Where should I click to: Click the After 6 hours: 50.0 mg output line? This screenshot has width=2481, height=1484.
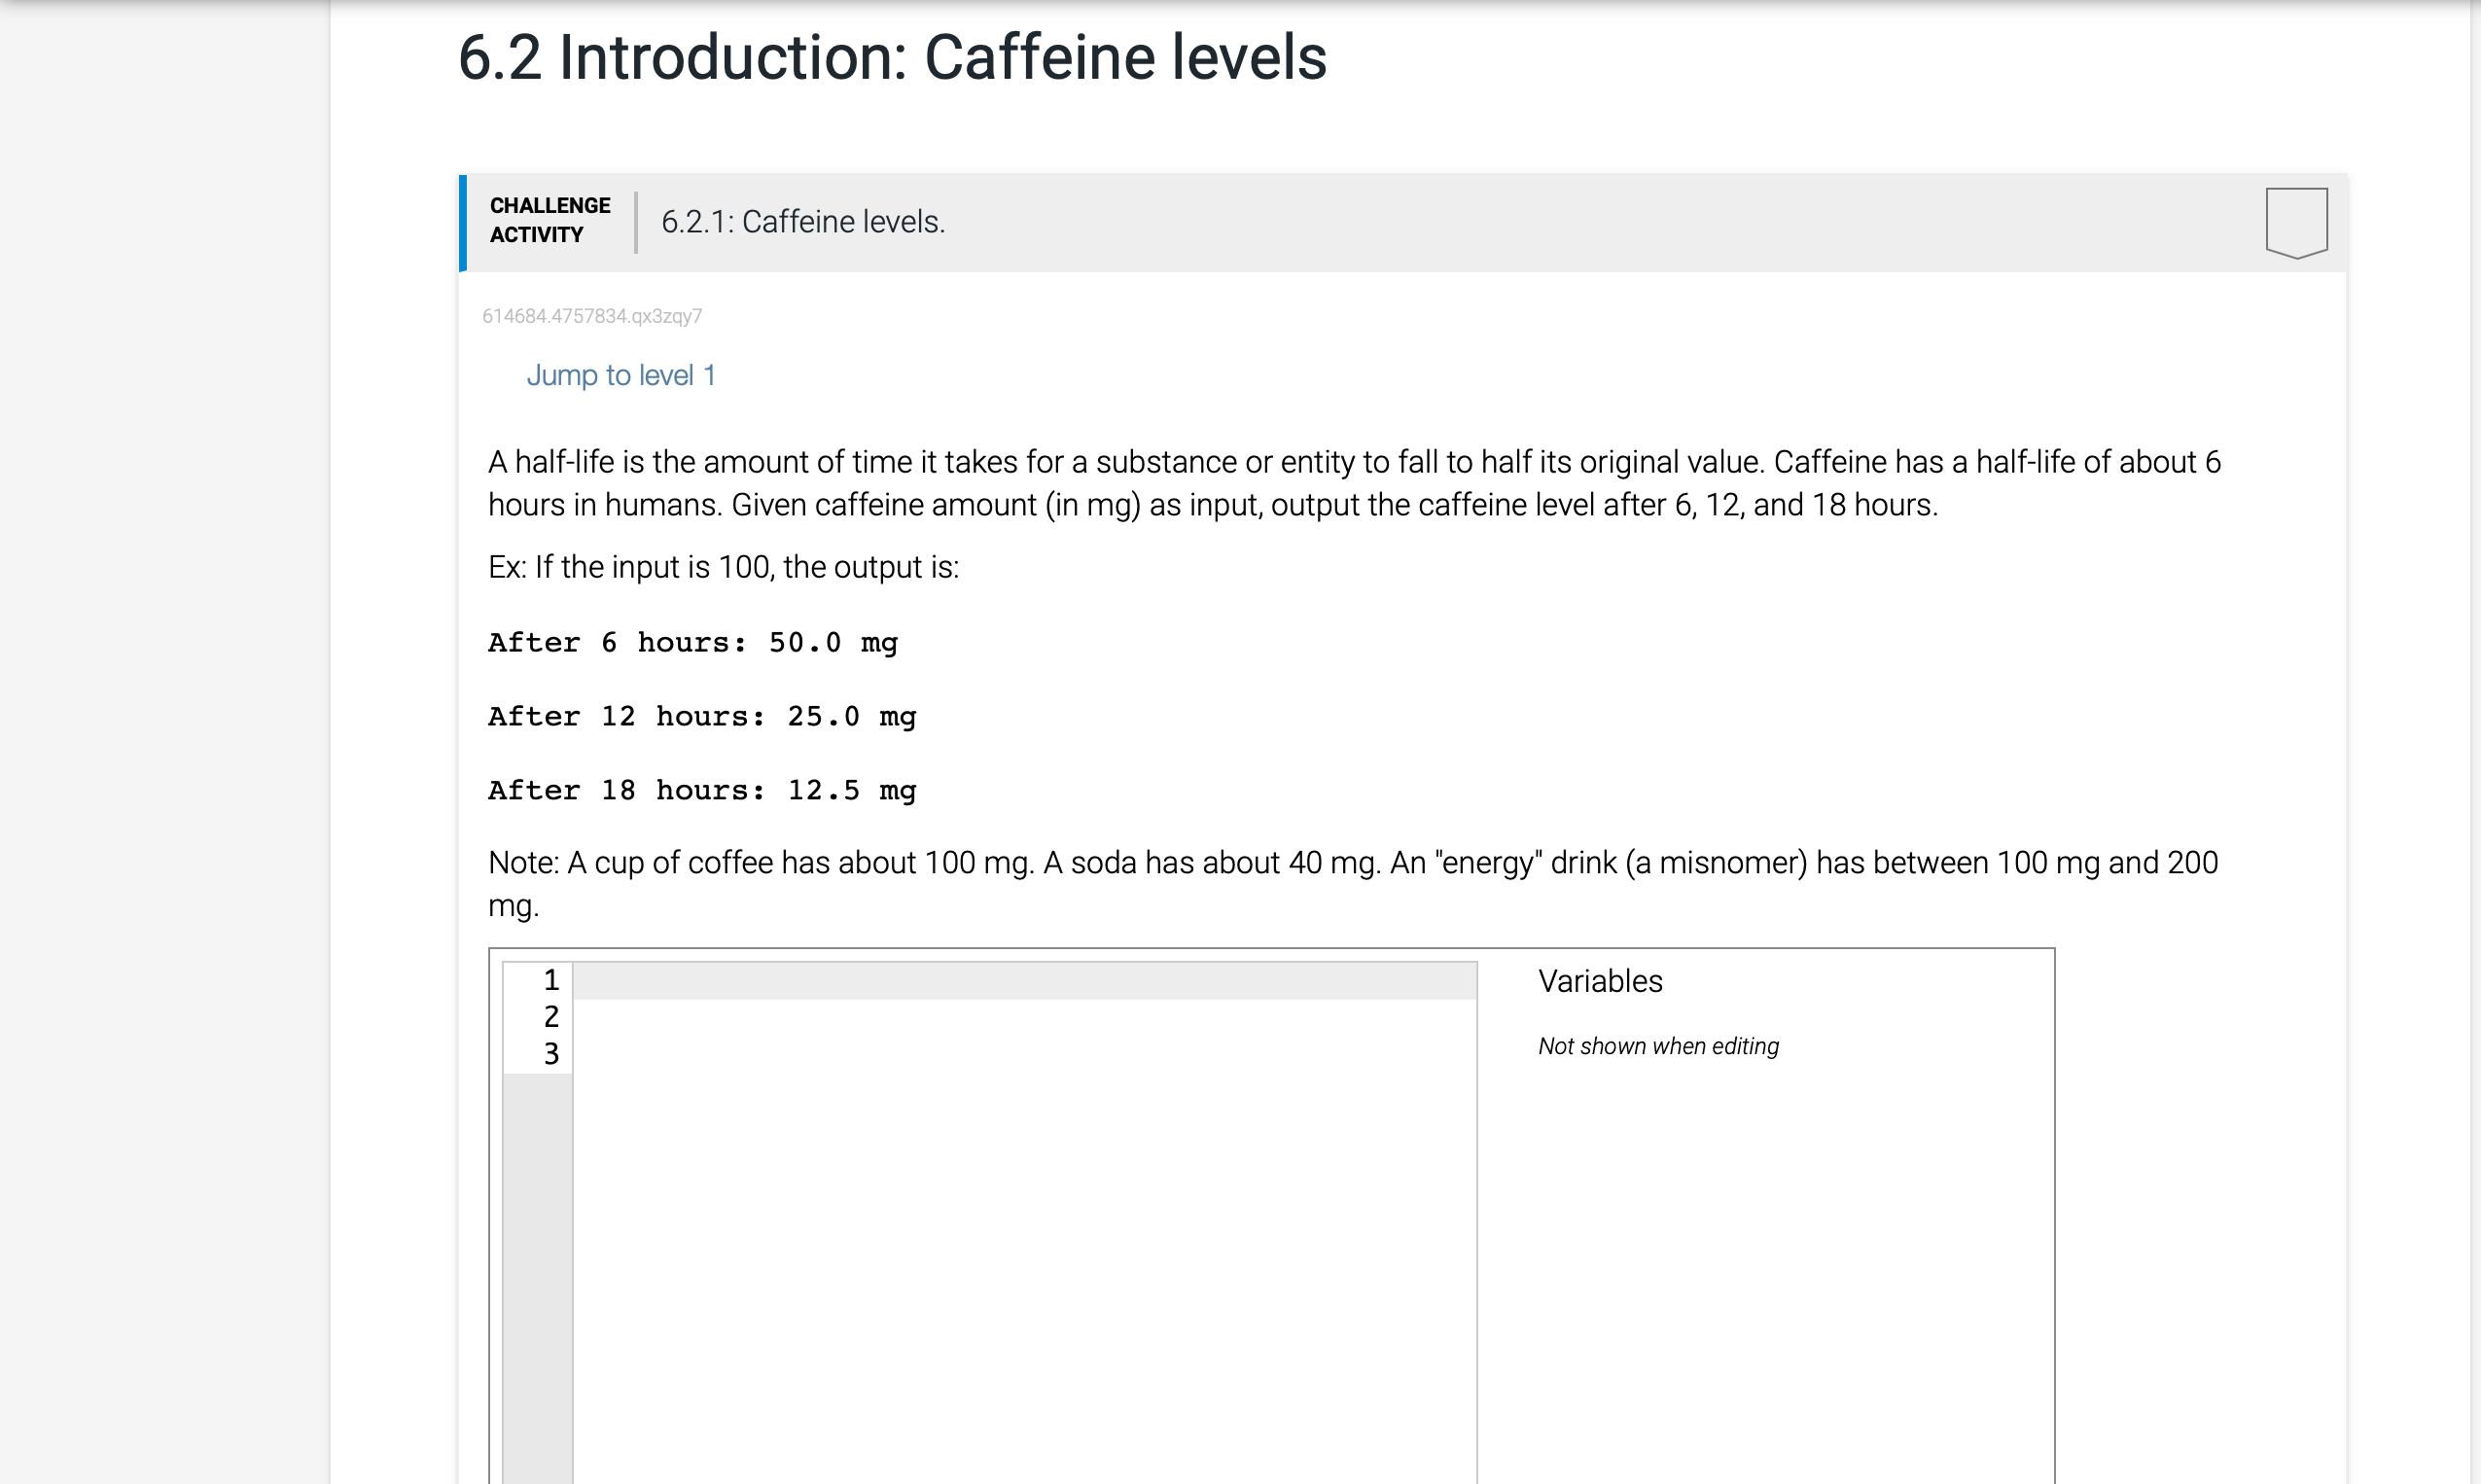[x=691, y=642]
